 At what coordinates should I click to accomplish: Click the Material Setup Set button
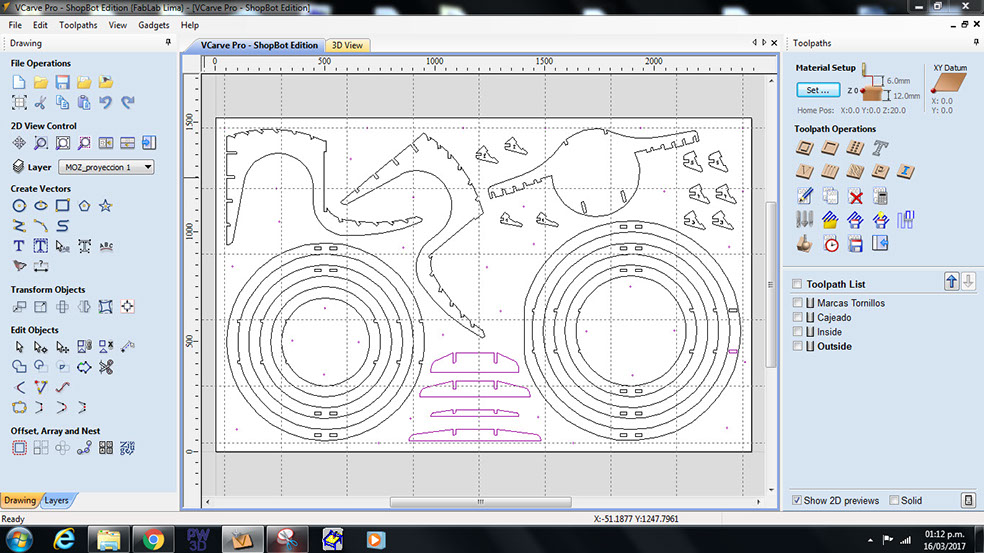pos(818,90)
